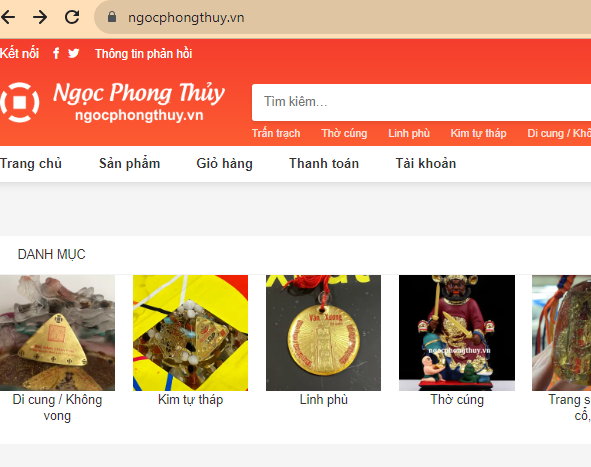Open the Twitter bird icon link
The height and width of the screenshot is (467, 591).
point(73,54)
